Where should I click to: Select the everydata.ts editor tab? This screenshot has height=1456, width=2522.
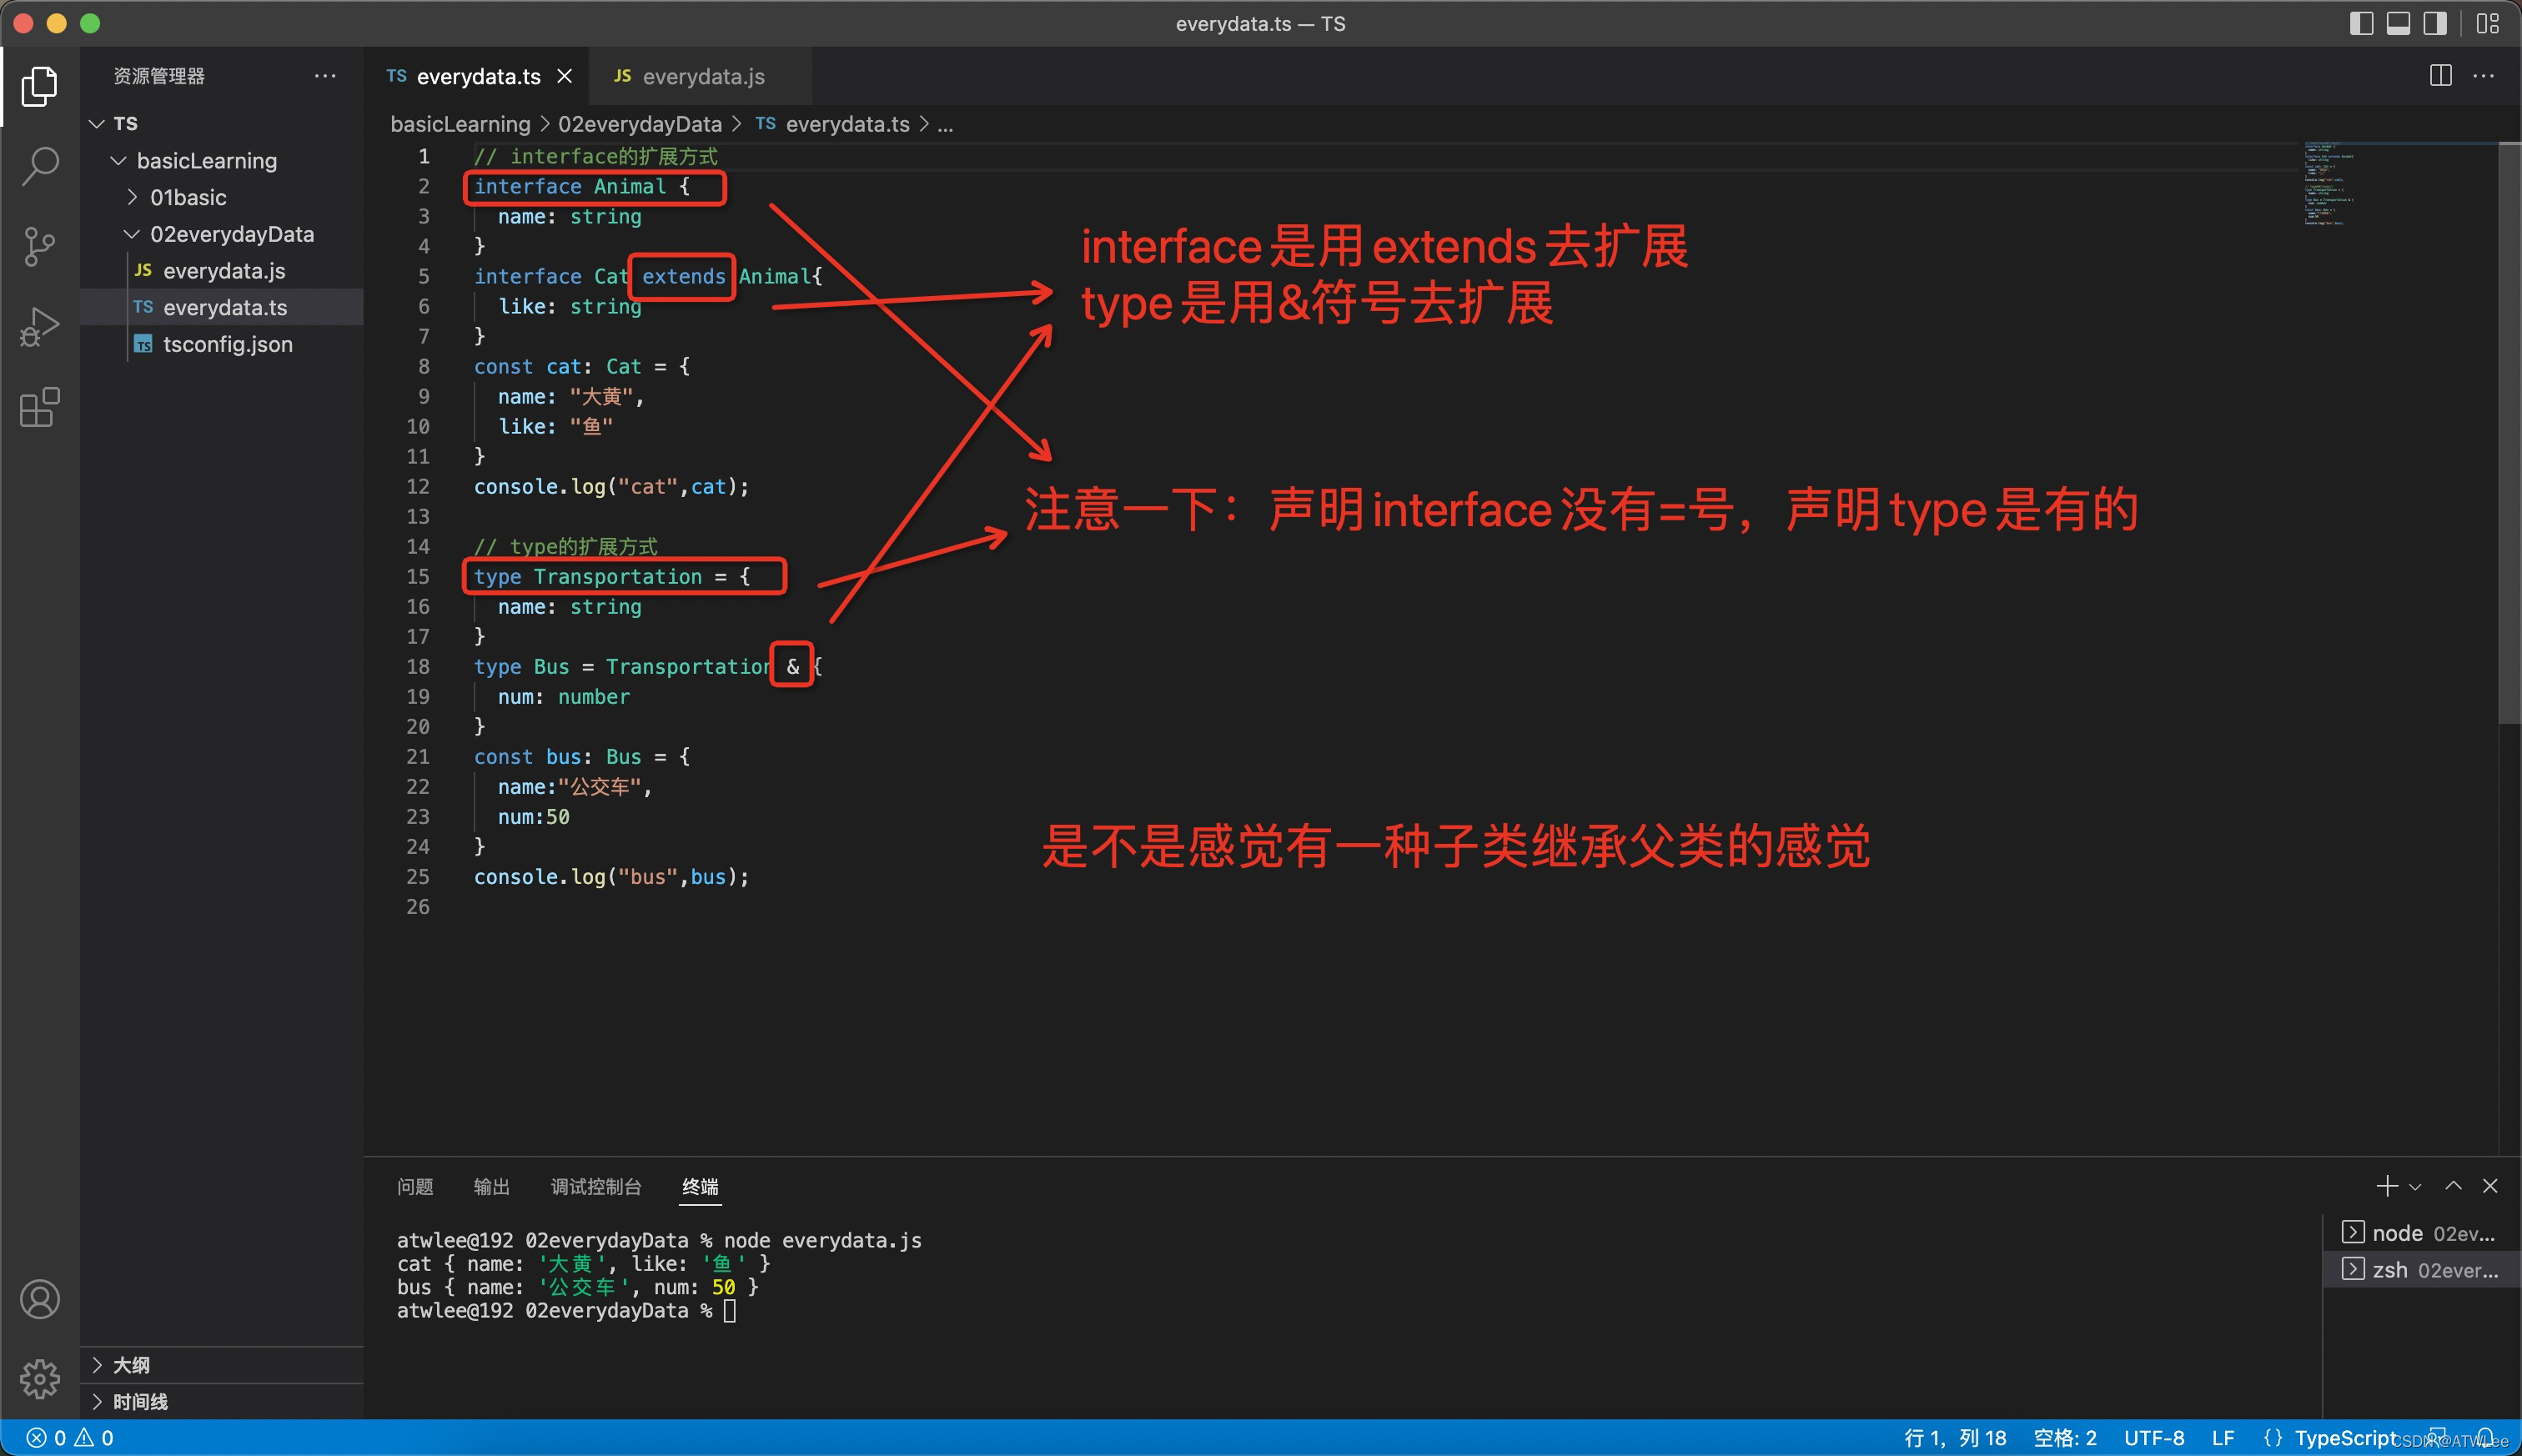478,76
